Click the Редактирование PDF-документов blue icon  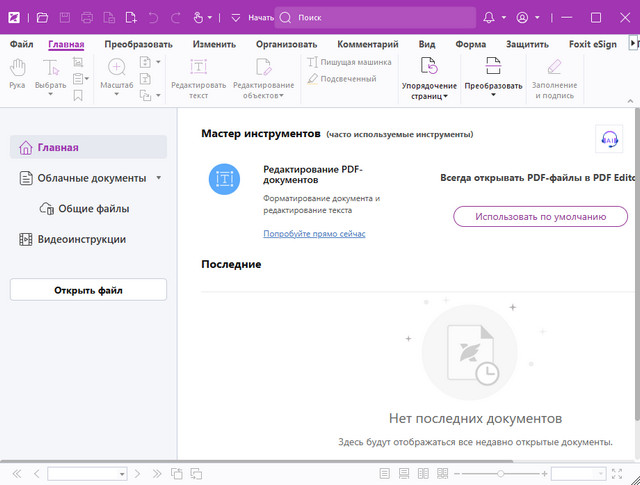(223, 180)
